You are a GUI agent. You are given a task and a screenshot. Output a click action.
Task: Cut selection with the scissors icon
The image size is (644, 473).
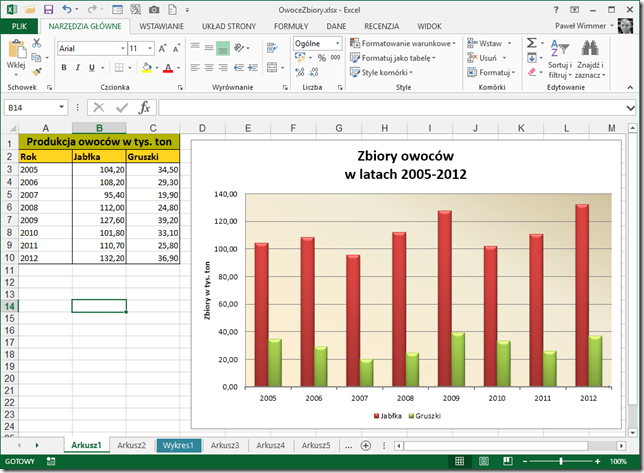point(37,43)
